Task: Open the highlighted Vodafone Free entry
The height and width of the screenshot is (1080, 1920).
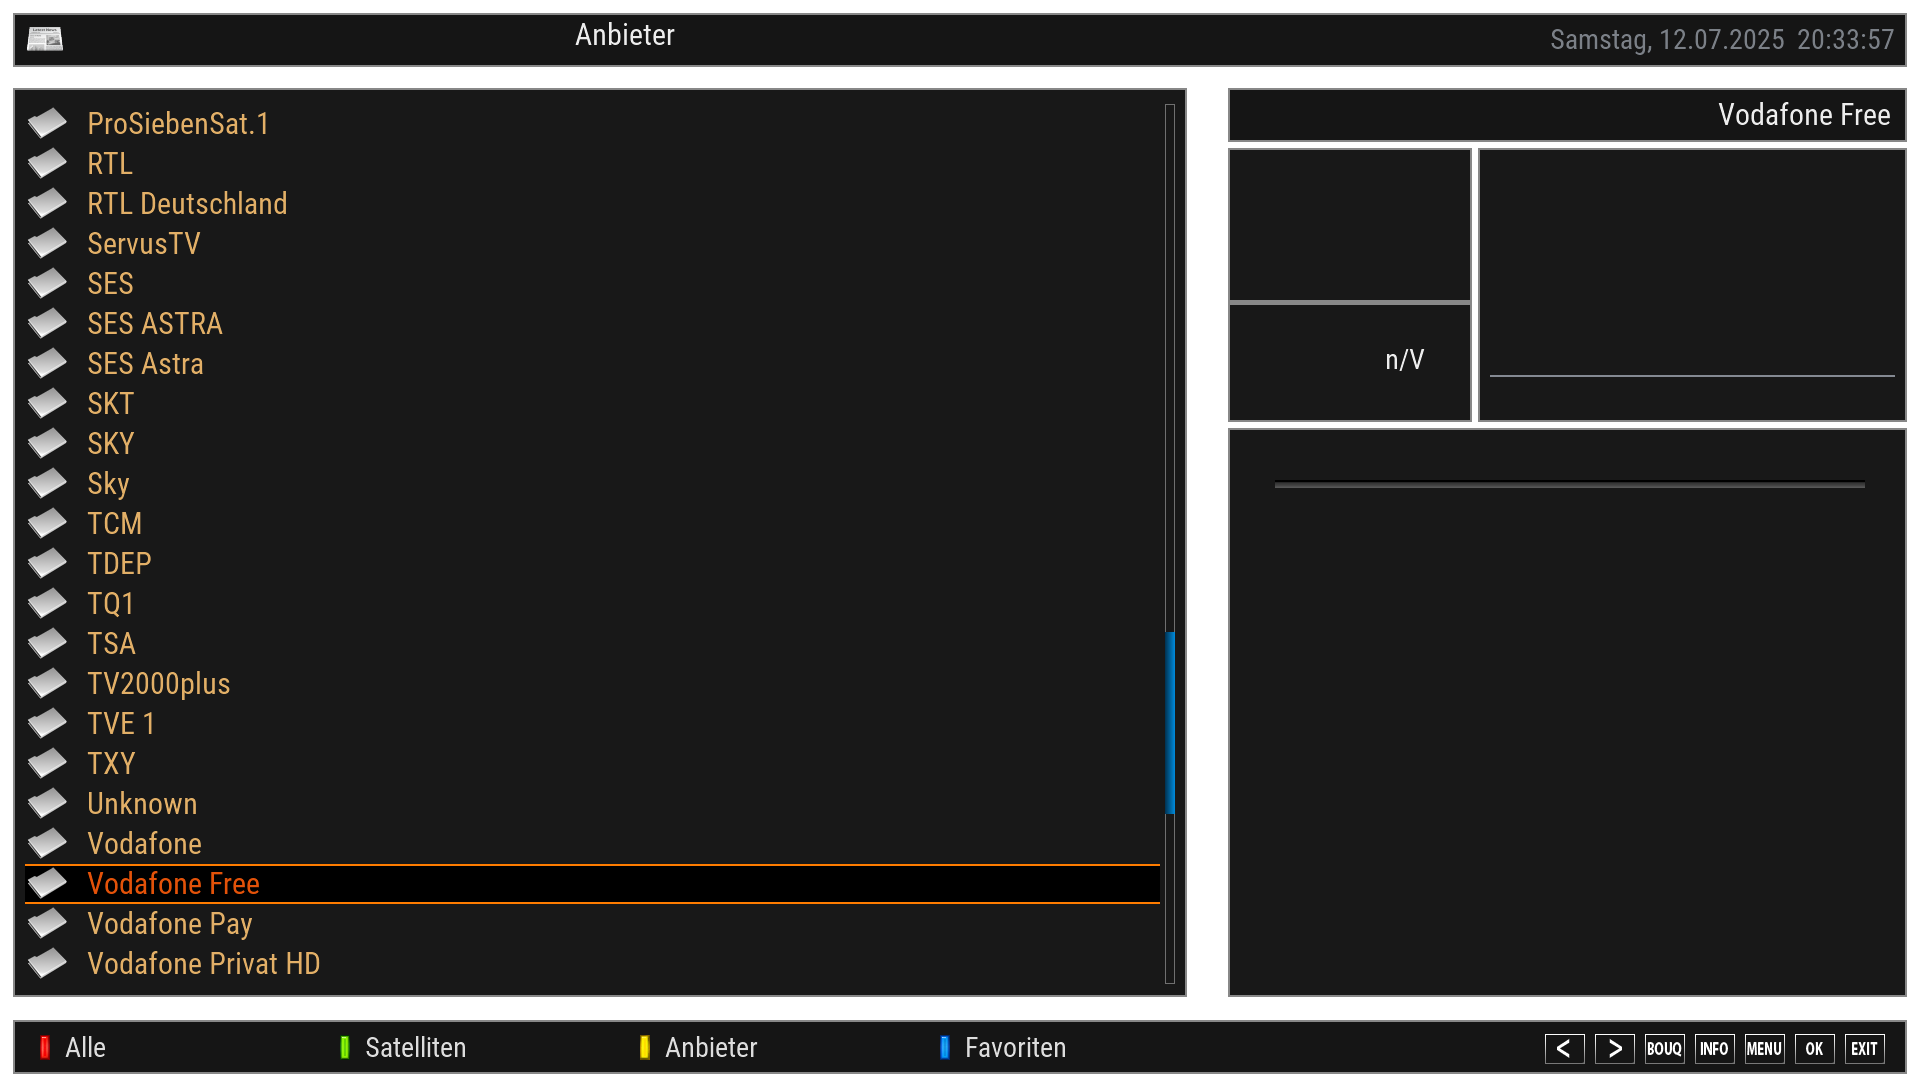Action: click(x=592, y=883)
